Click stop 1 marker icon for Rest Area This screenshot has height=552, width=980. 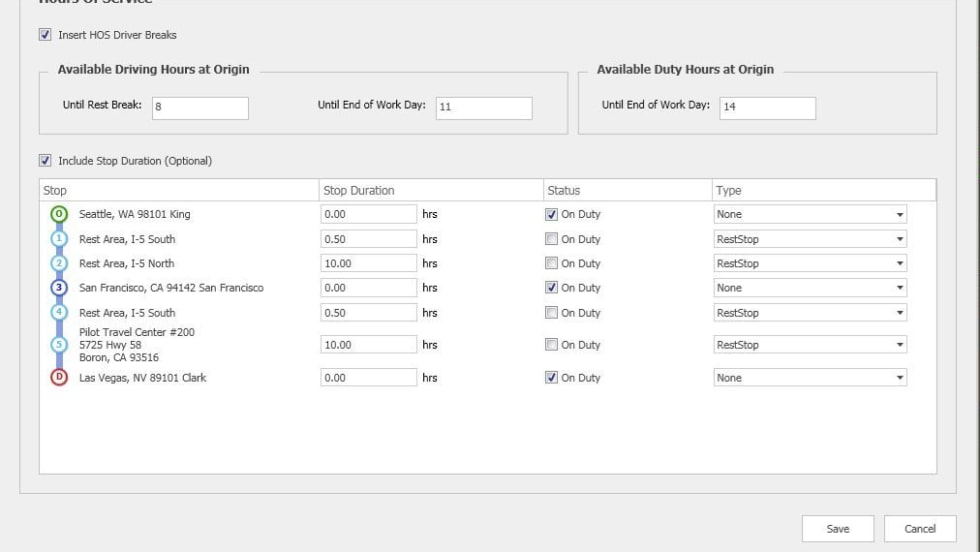pos(58,239)
